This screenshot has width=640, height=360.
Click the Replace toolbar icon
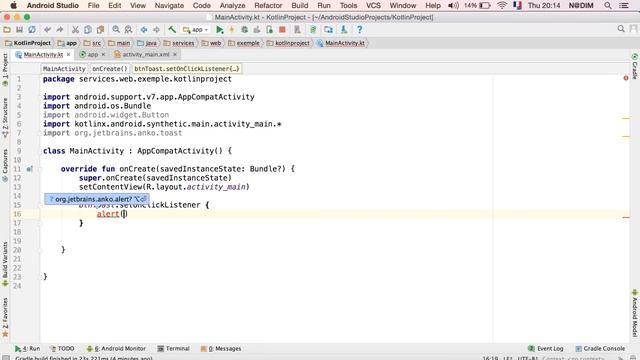pos(128,29)
